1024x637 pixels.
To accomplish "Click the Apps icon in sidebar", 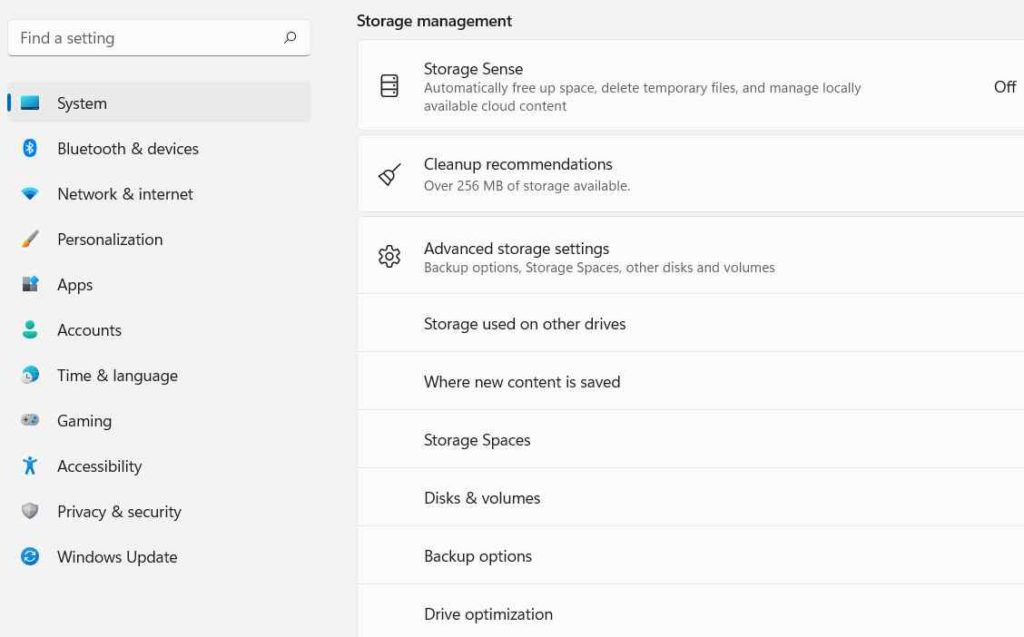I will 30,284.
